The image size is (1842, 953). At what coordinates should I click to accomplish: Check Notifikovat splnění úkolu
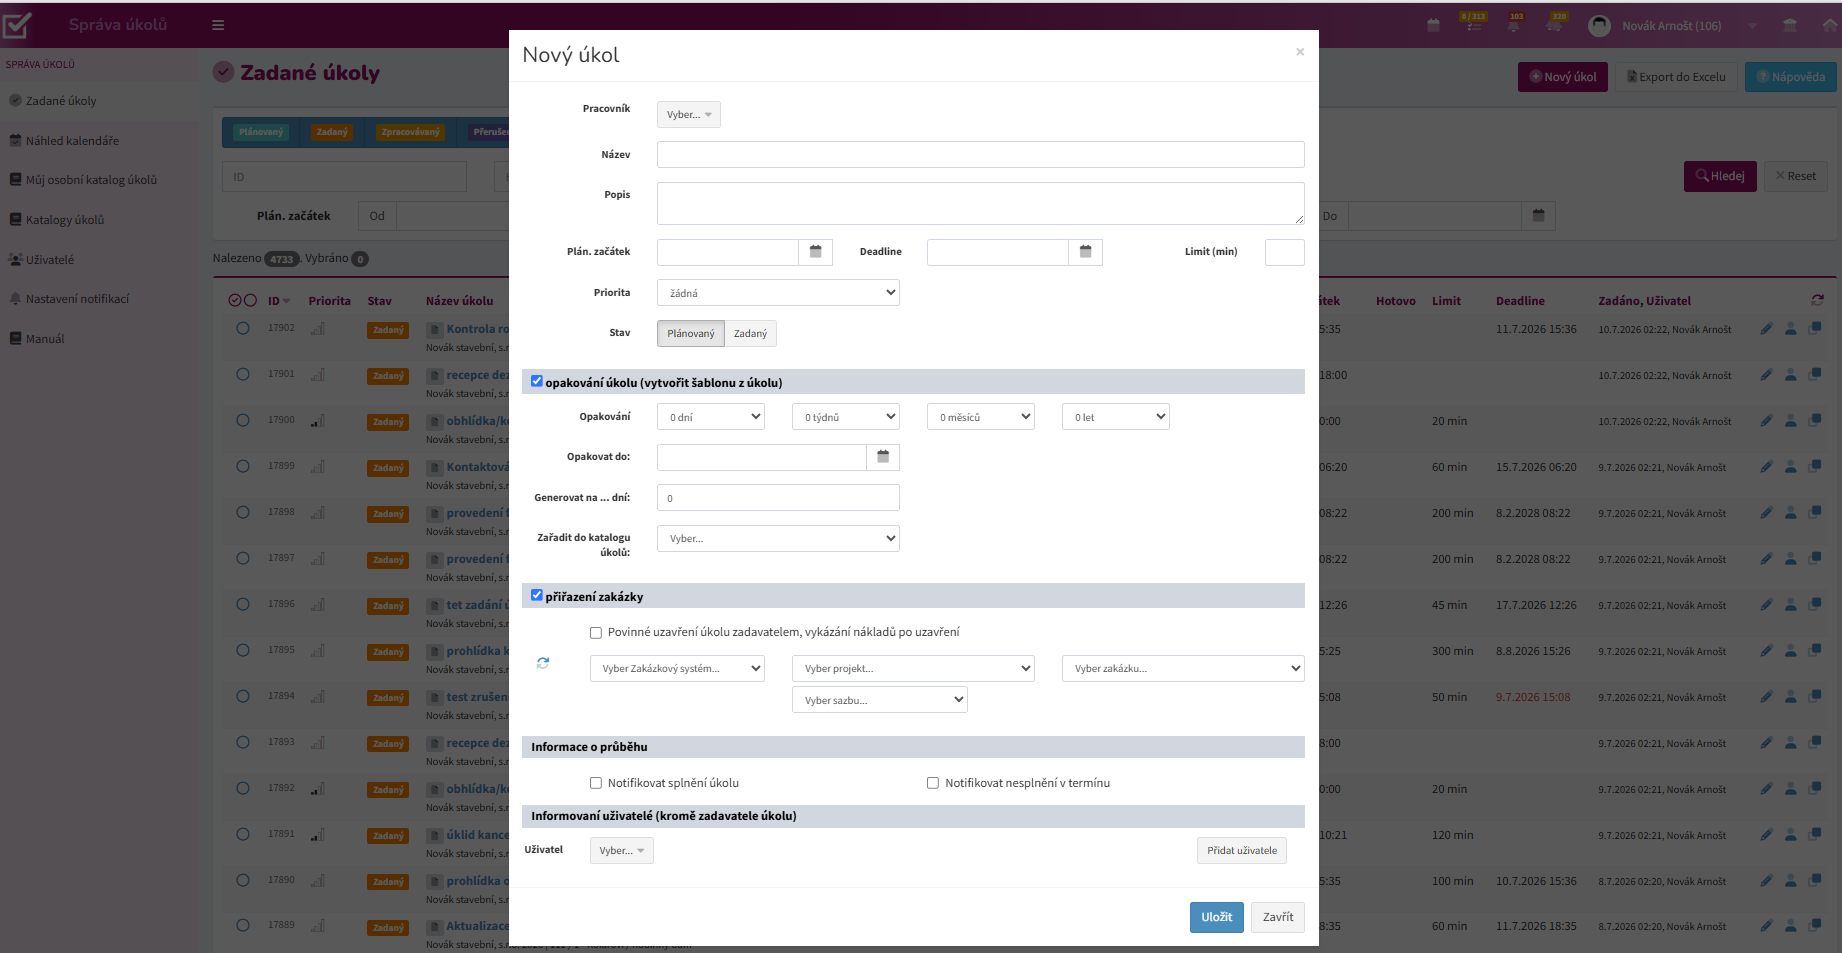[596, 783]
